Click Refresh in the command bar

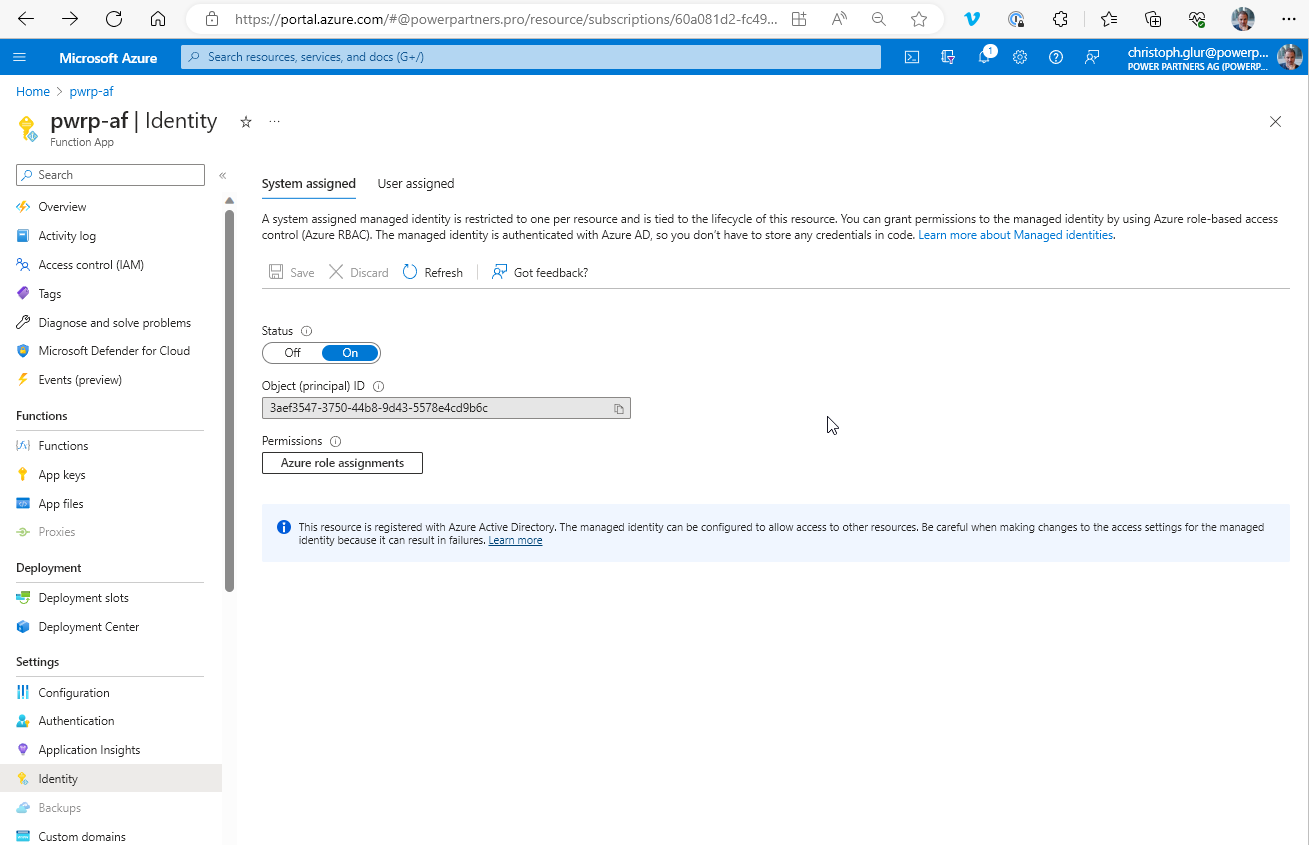[x=433, y=272]
